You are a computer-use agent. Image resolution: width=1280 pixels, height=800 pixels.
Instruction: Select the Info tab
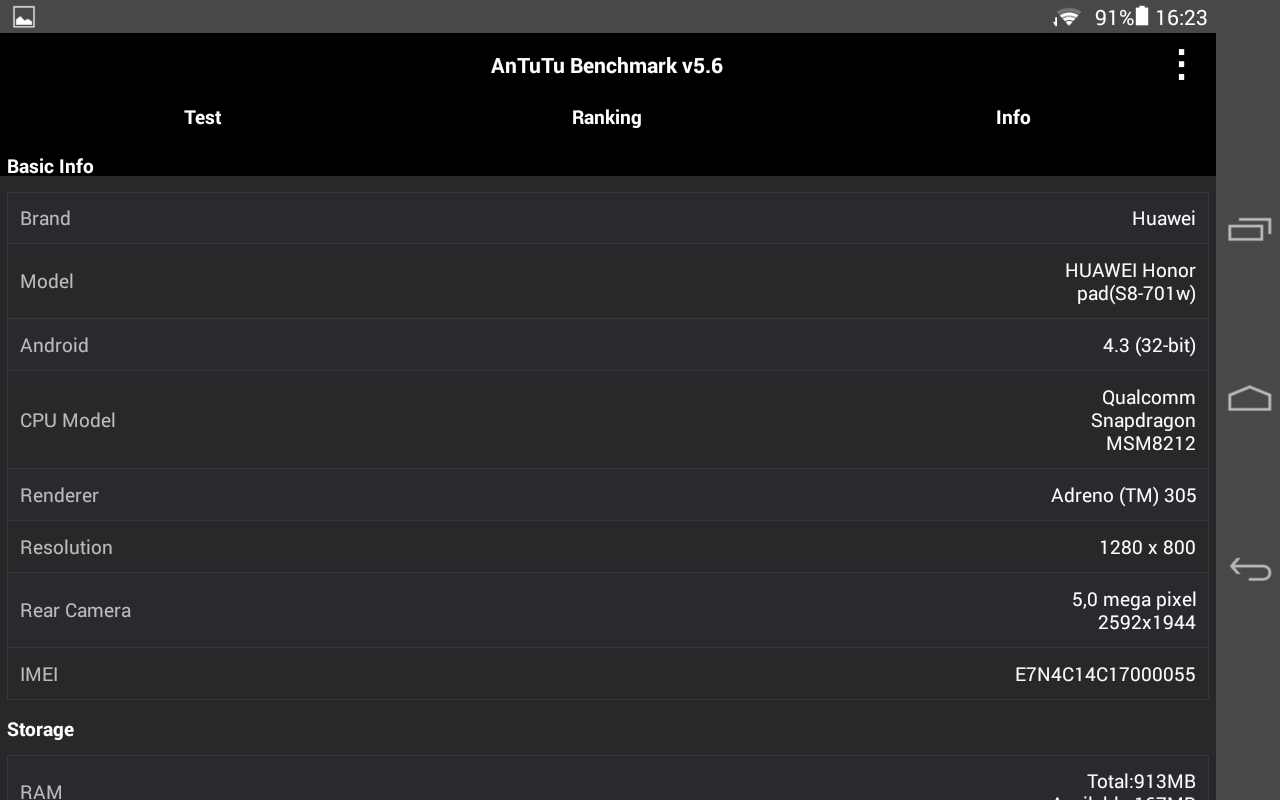pos(1012,117)
